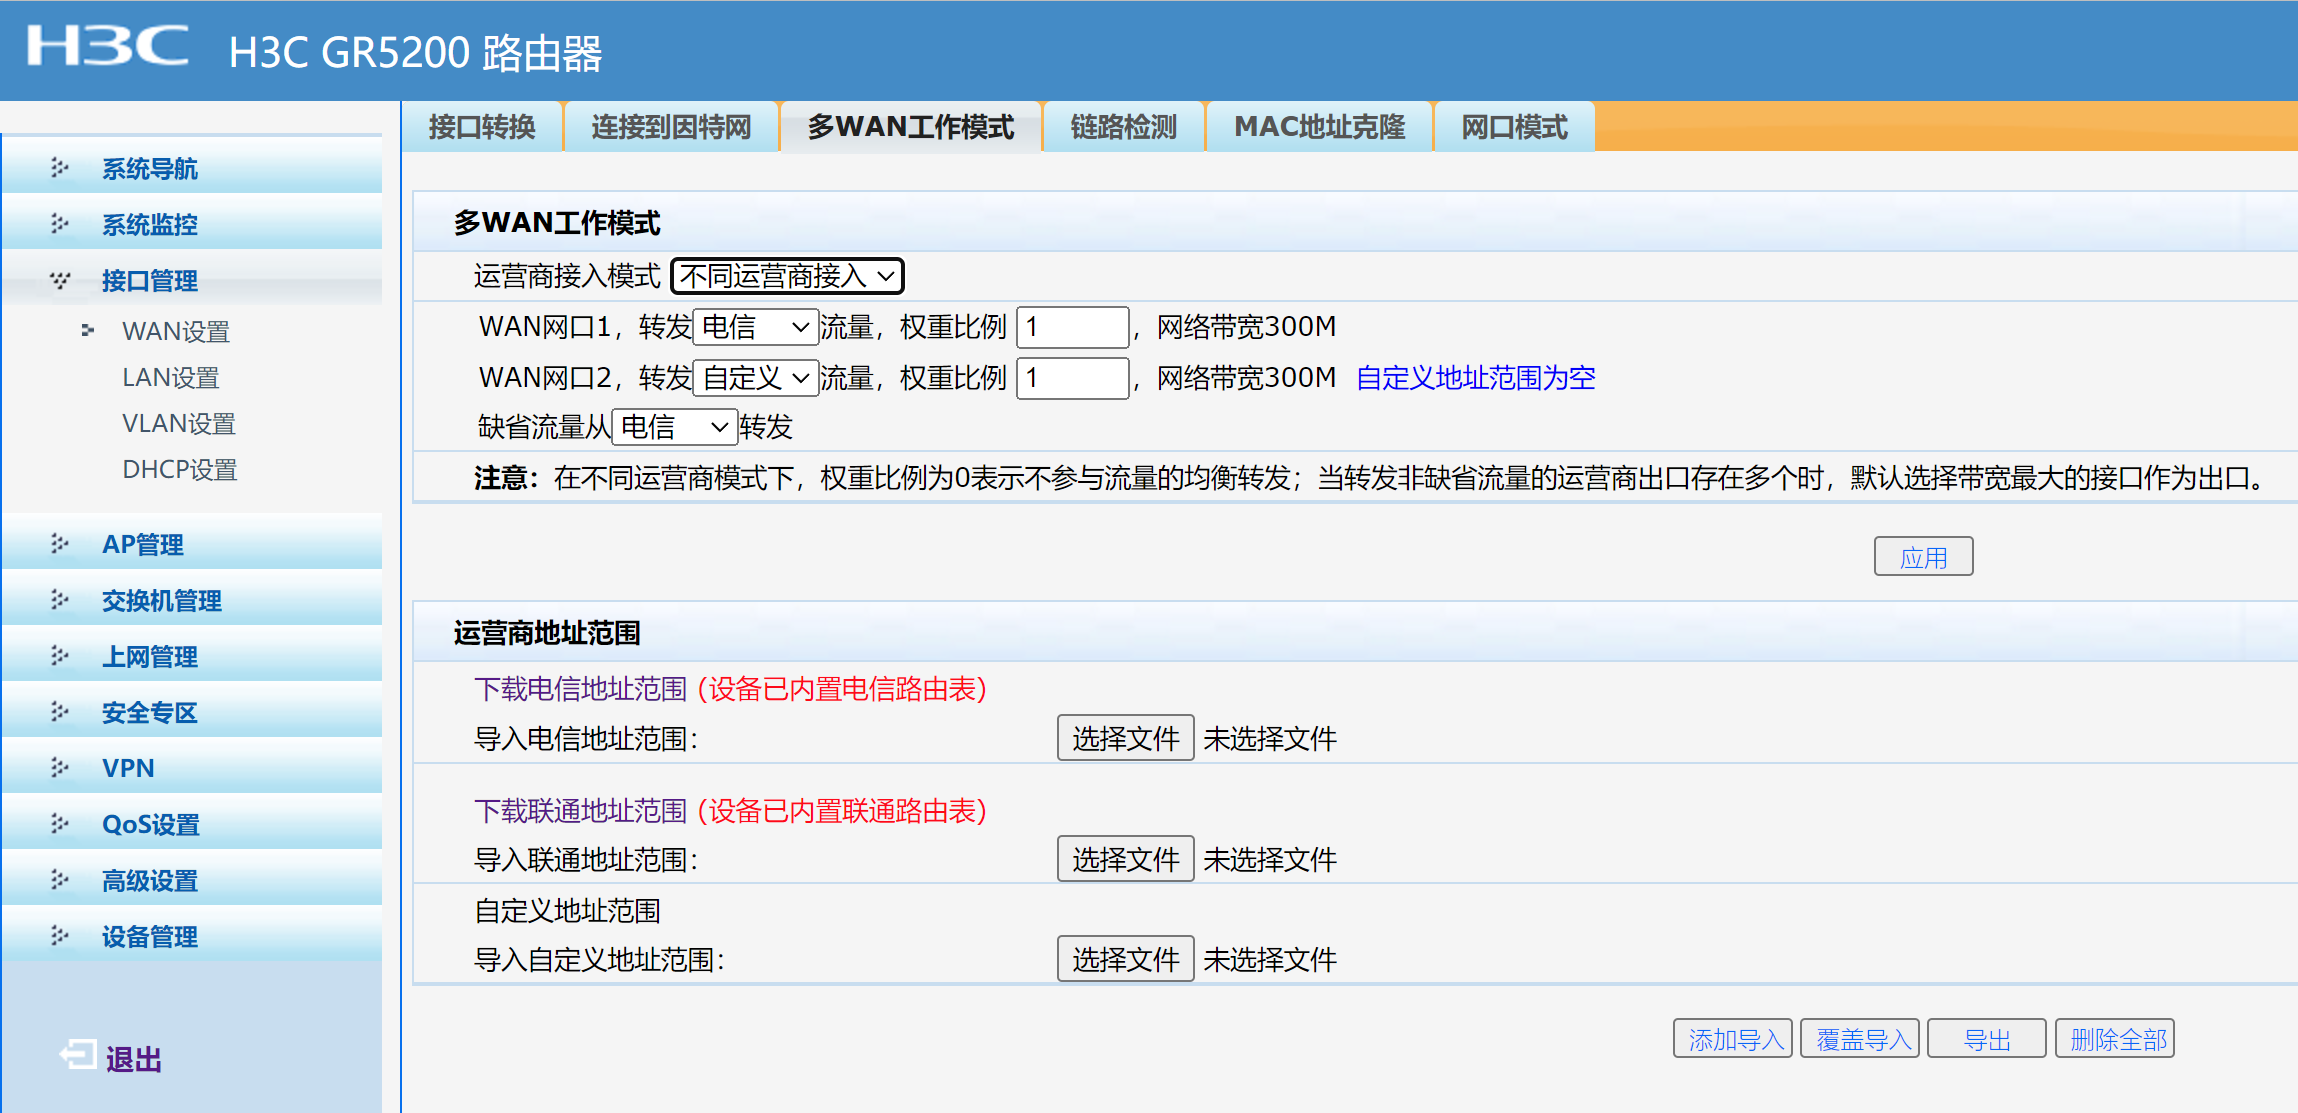This screenshot has width=2298, height=1113.
Task: Click the 应用 button
Action: (x=1922, y=557)
